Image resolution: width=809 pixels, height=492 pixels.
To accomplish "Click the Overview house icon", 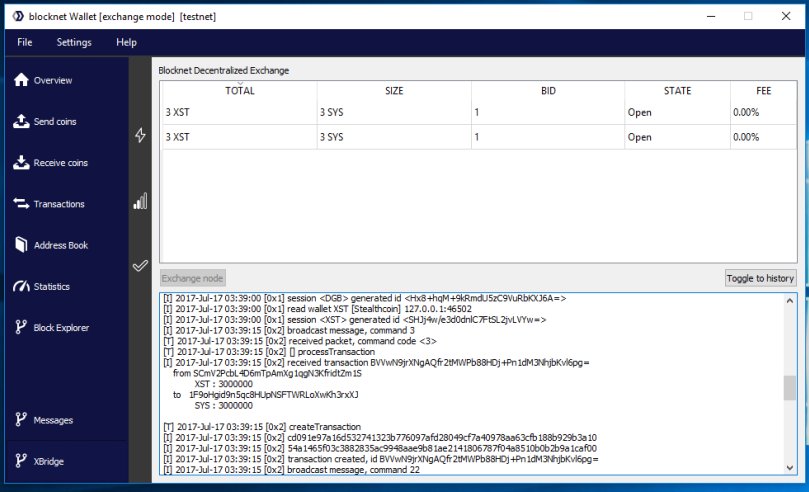I will (x=21, y=80).
